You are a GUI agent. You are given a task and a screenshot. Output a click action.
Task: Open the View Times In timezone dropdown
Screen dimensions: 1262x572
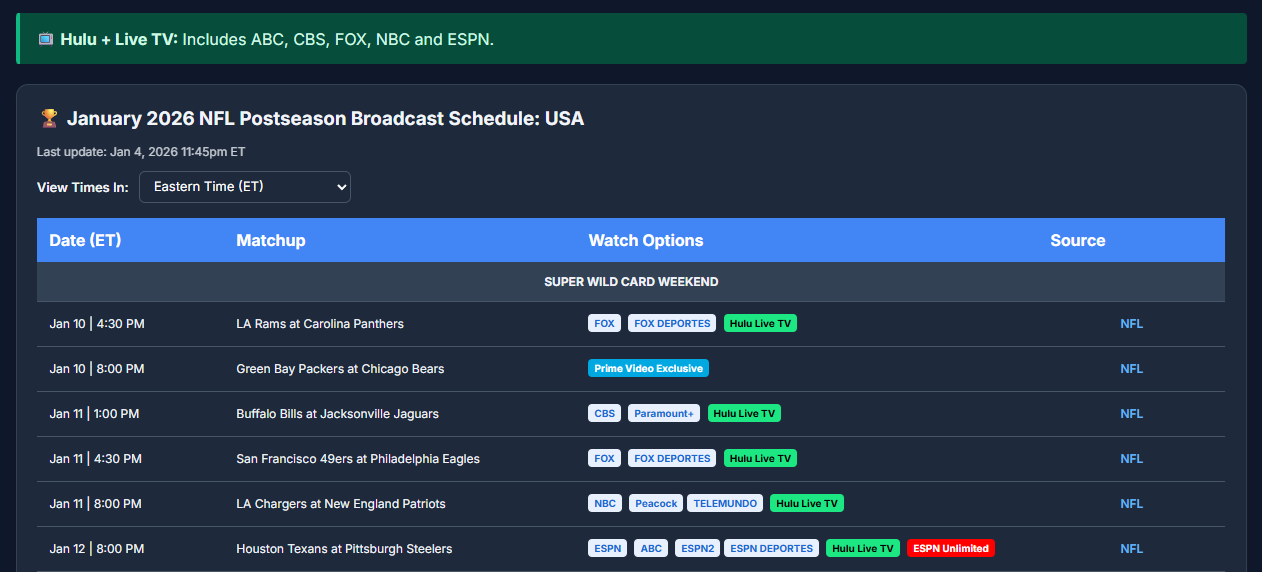(x=245, y=187)
